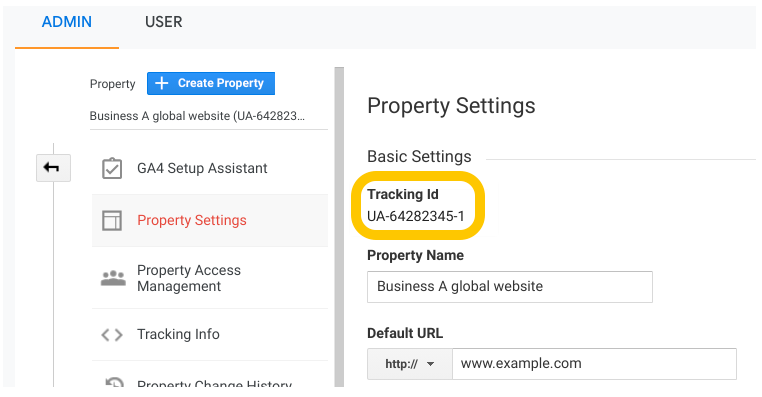The width and height of the screenshot is (762, 397).
Task: Click the GA4 Setup Assistant checklist icon
Action: [x=112, y=168]
